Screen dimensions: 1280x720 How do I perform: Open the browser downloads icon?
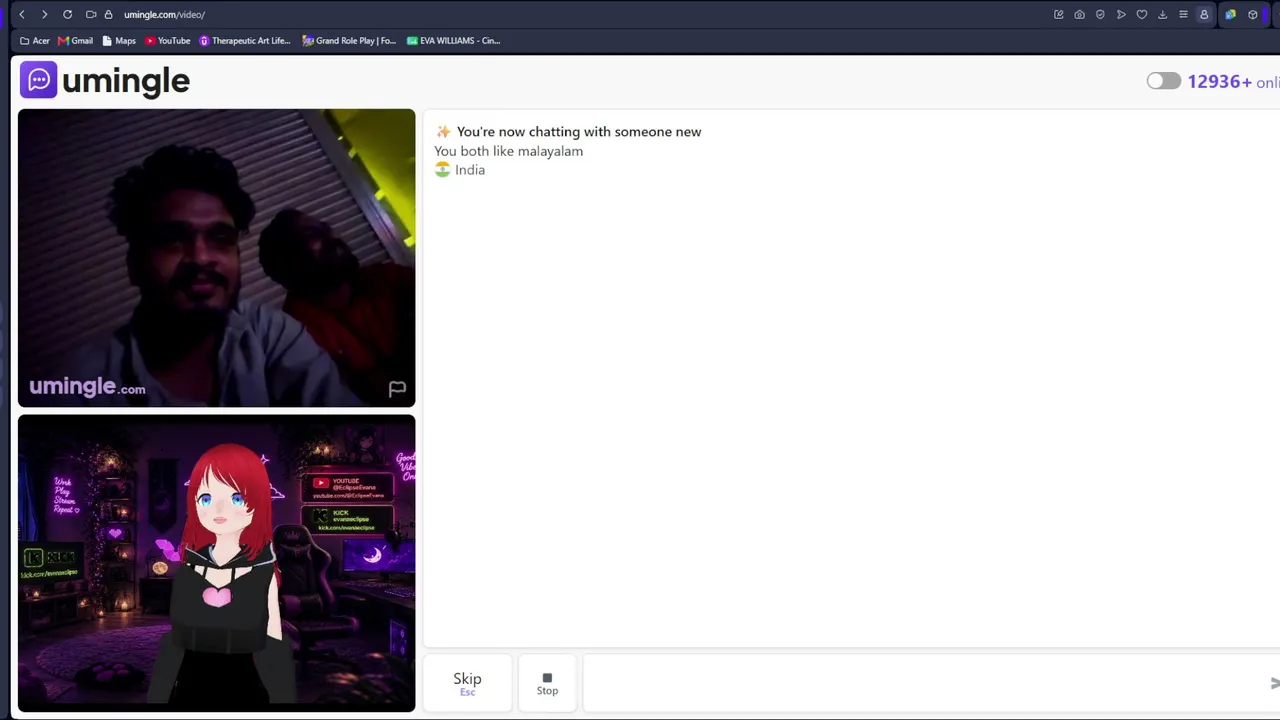(x=1162, y=14)
